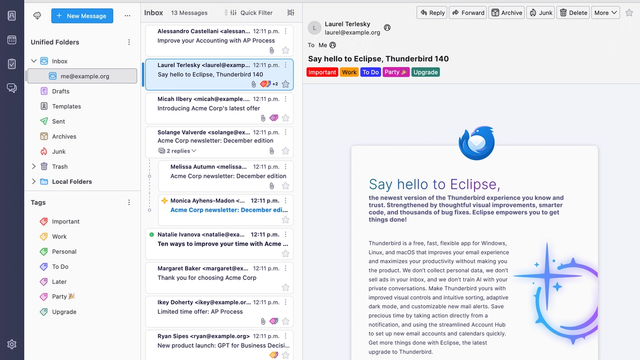Screen dimensions: 640x360
Task: Collapse the Inbox folder tree
Action: 34,61
